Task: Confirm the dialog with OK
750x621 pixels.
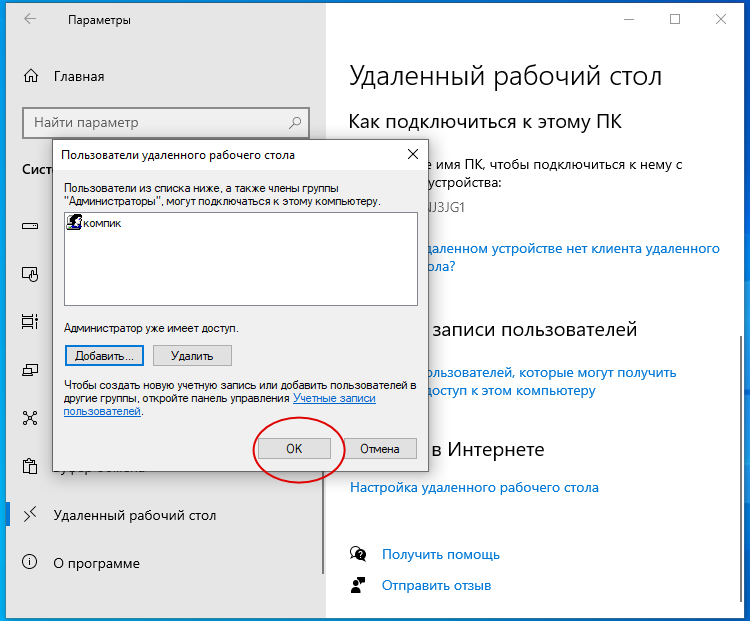Action: (294, 449)
